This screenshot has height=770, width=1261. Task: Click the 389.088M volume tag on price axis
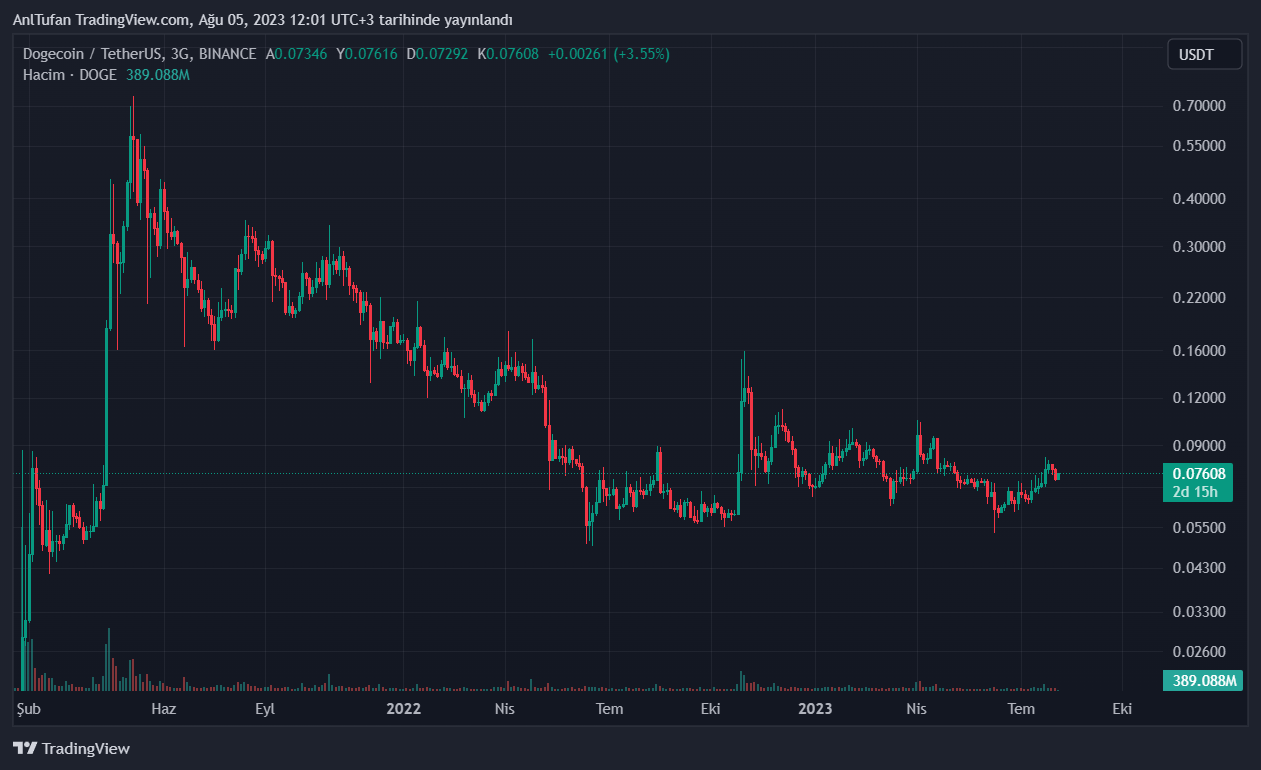1202,681
